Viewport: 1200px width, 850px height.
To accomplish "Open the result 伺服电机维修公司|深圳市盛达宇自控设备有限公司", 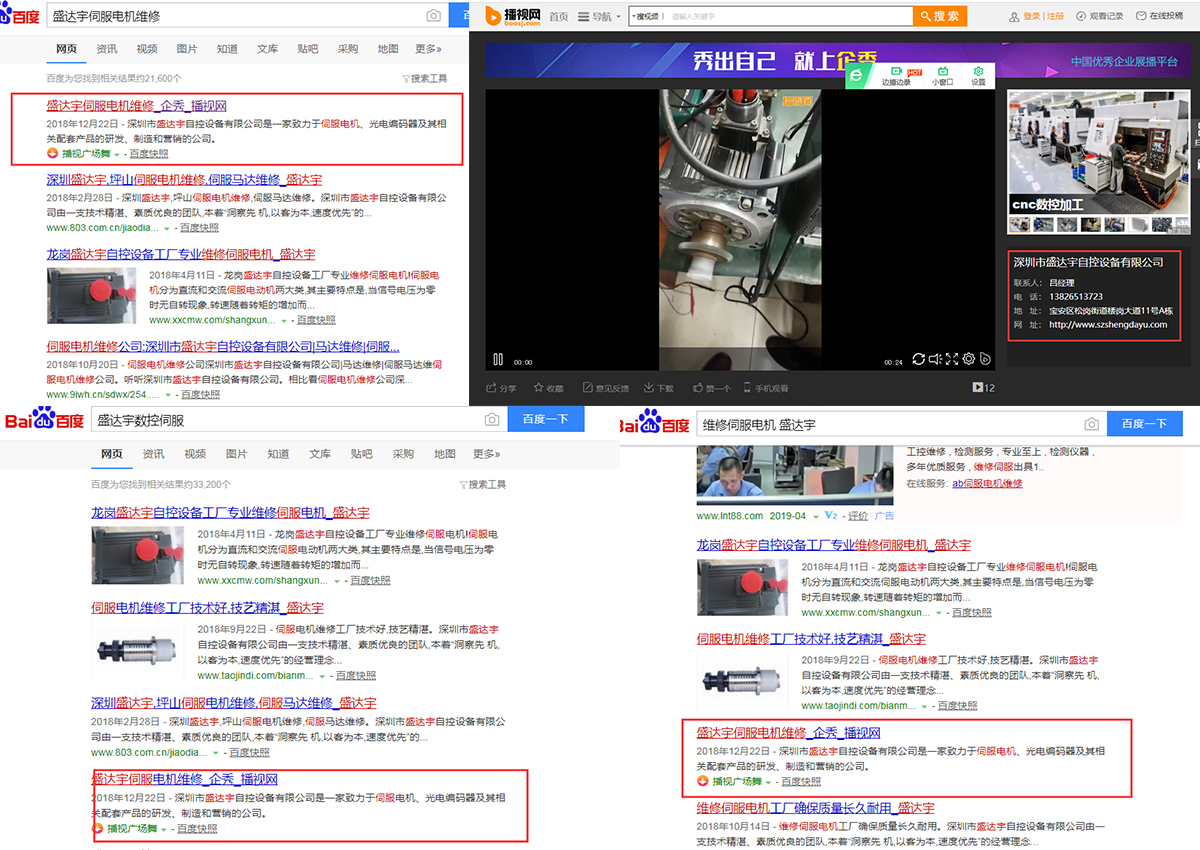I will pyautogui.click(x=223, y=347).
